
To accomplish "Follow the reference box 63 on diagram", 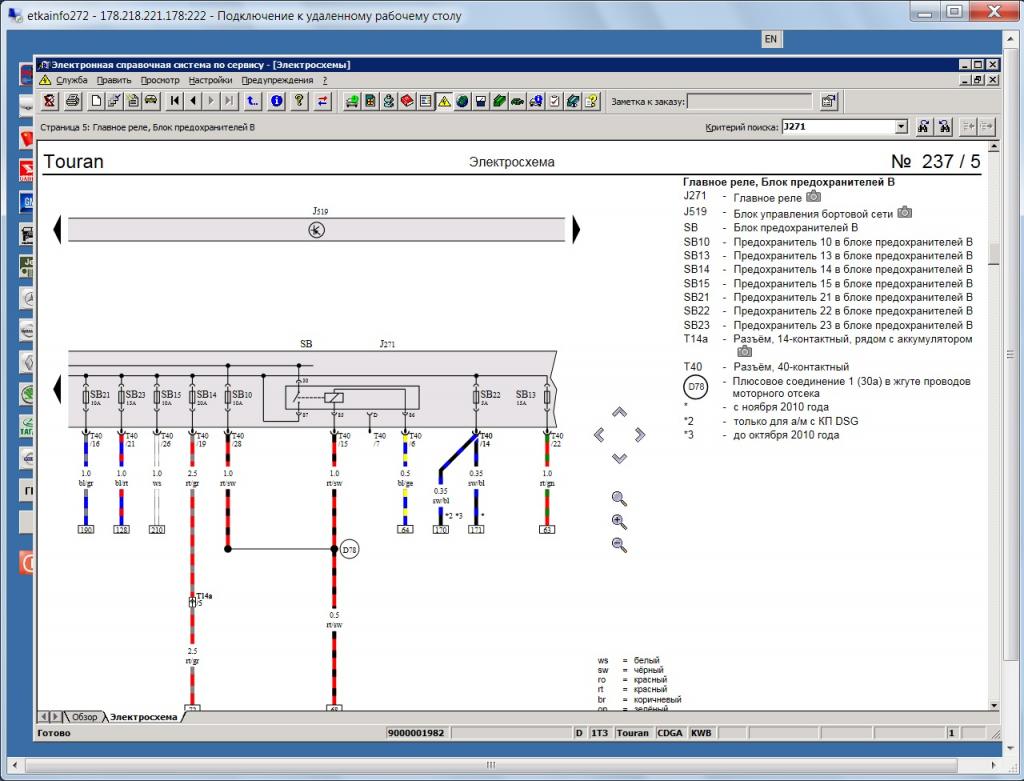I will pyautogui.click(x=547, y=530).
